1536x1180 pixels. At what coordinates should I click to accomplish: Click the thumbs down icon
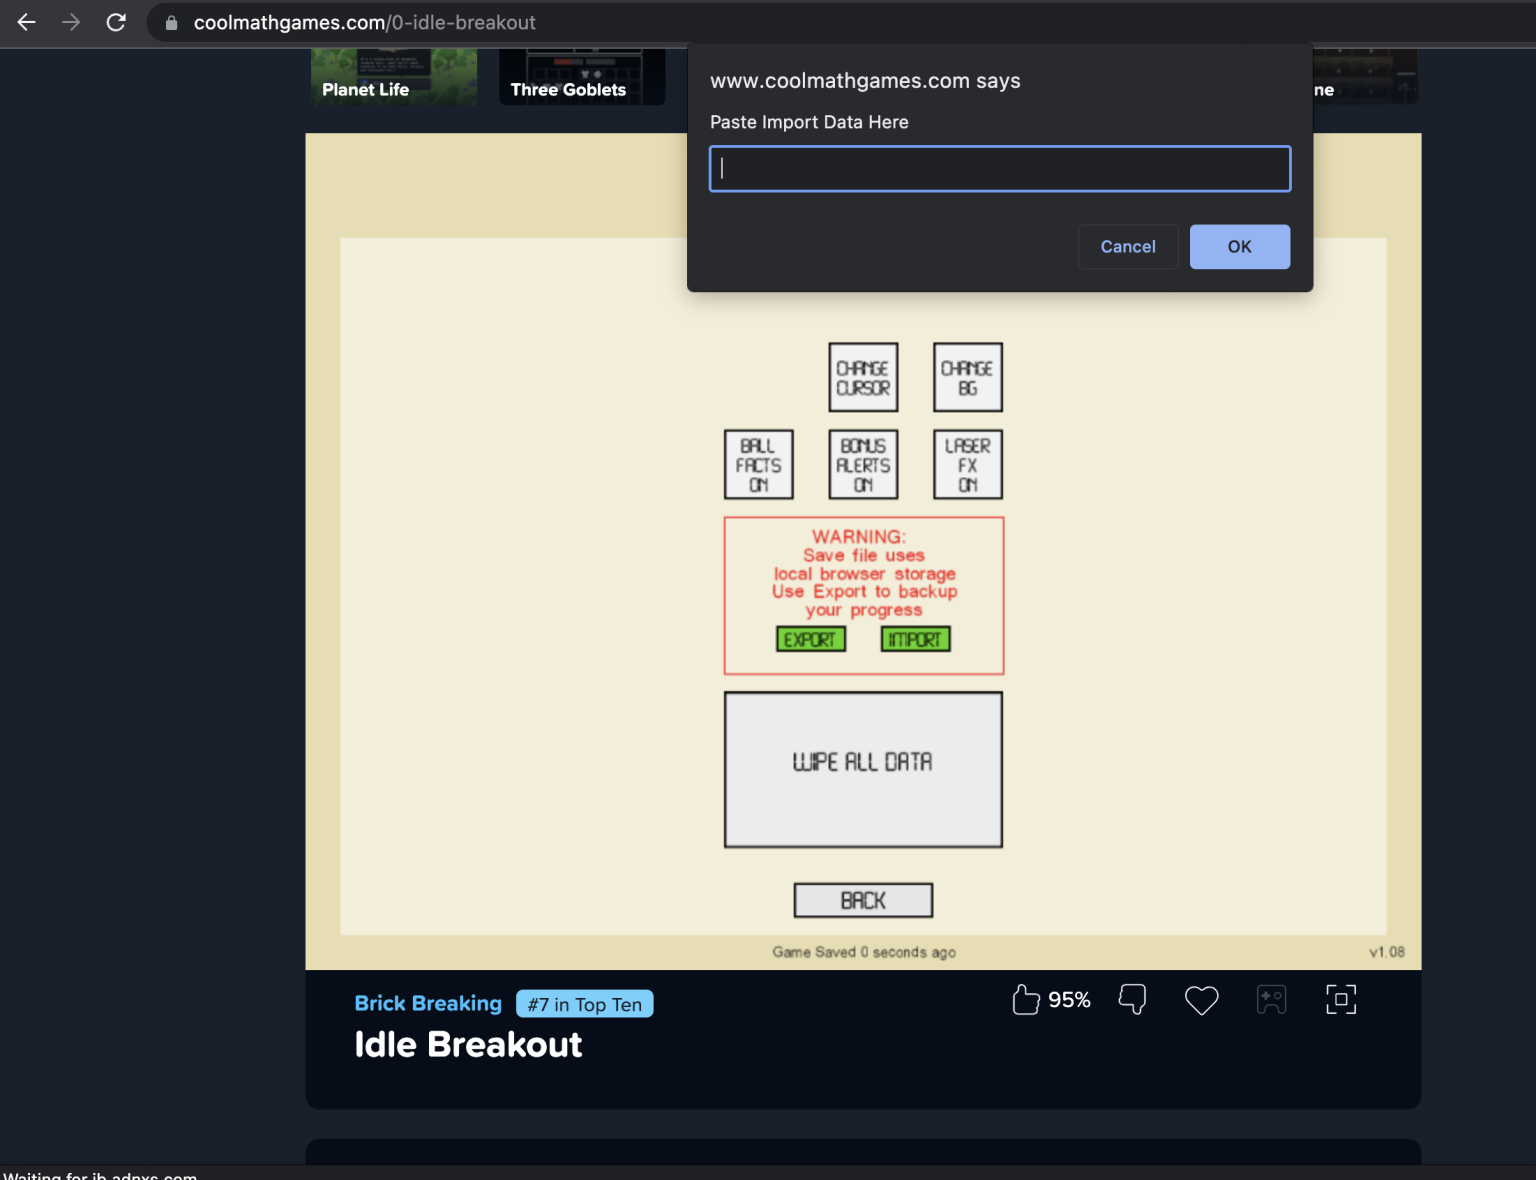[1132, 999]
